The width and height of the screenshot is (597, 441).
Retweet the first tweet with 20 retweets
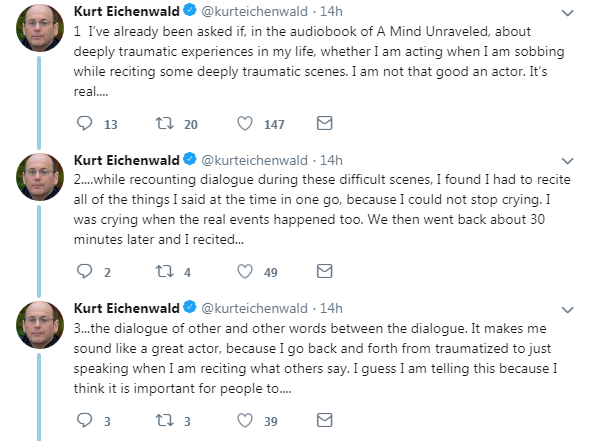tap(164, 123)
